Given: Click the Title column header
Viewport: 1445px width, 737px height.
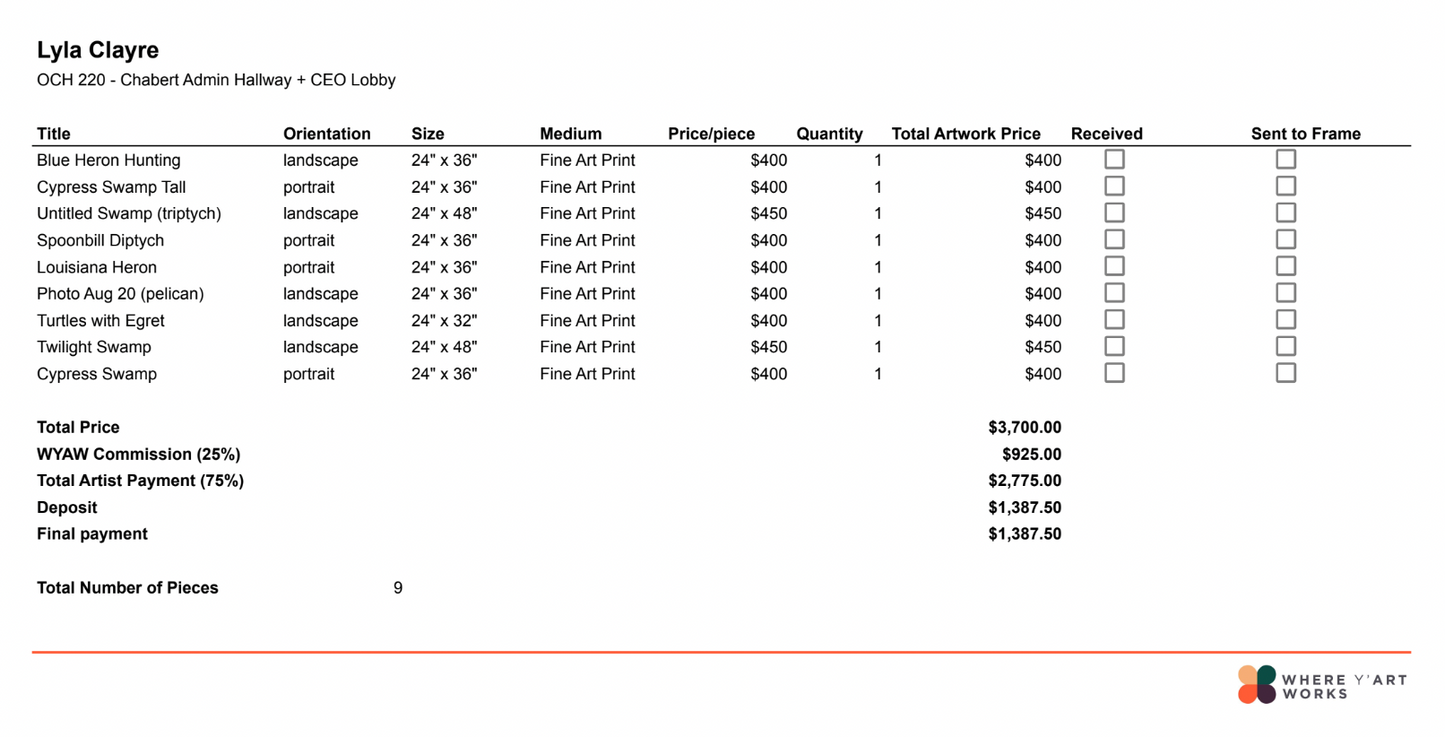Looking at the screenshot, I should point(54,133).
